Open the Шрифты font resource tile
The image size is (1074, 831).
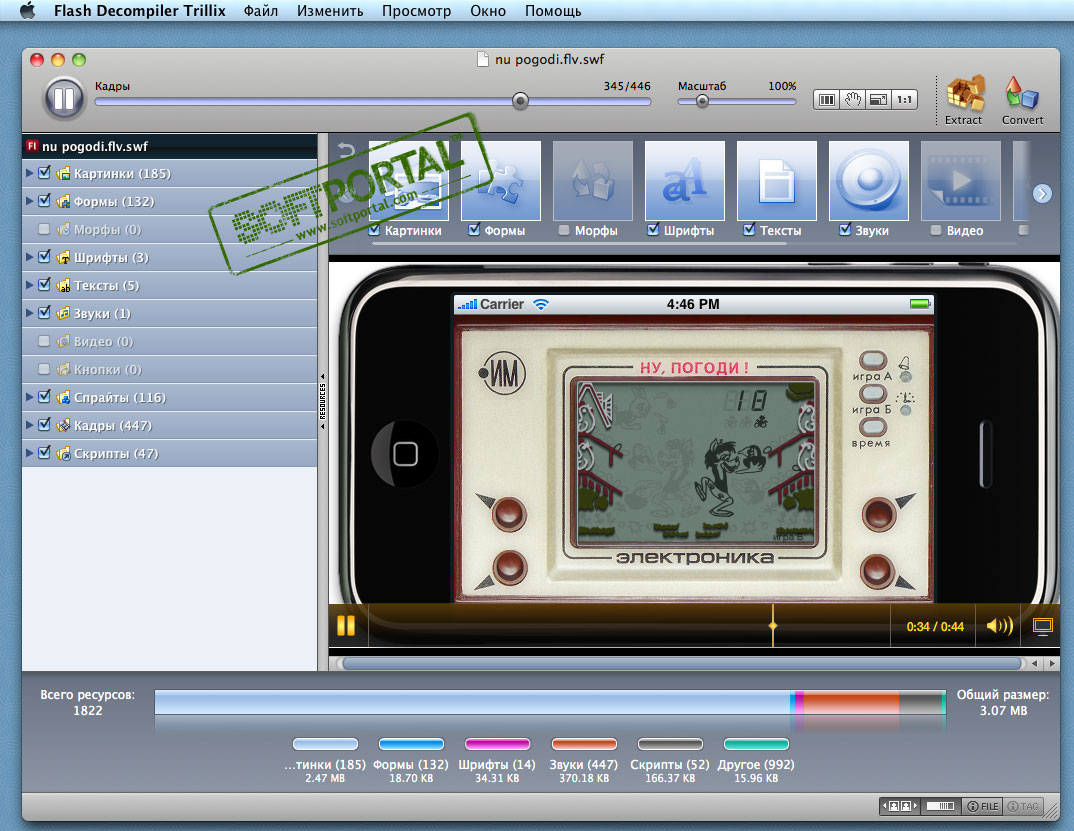coord(685,181)
